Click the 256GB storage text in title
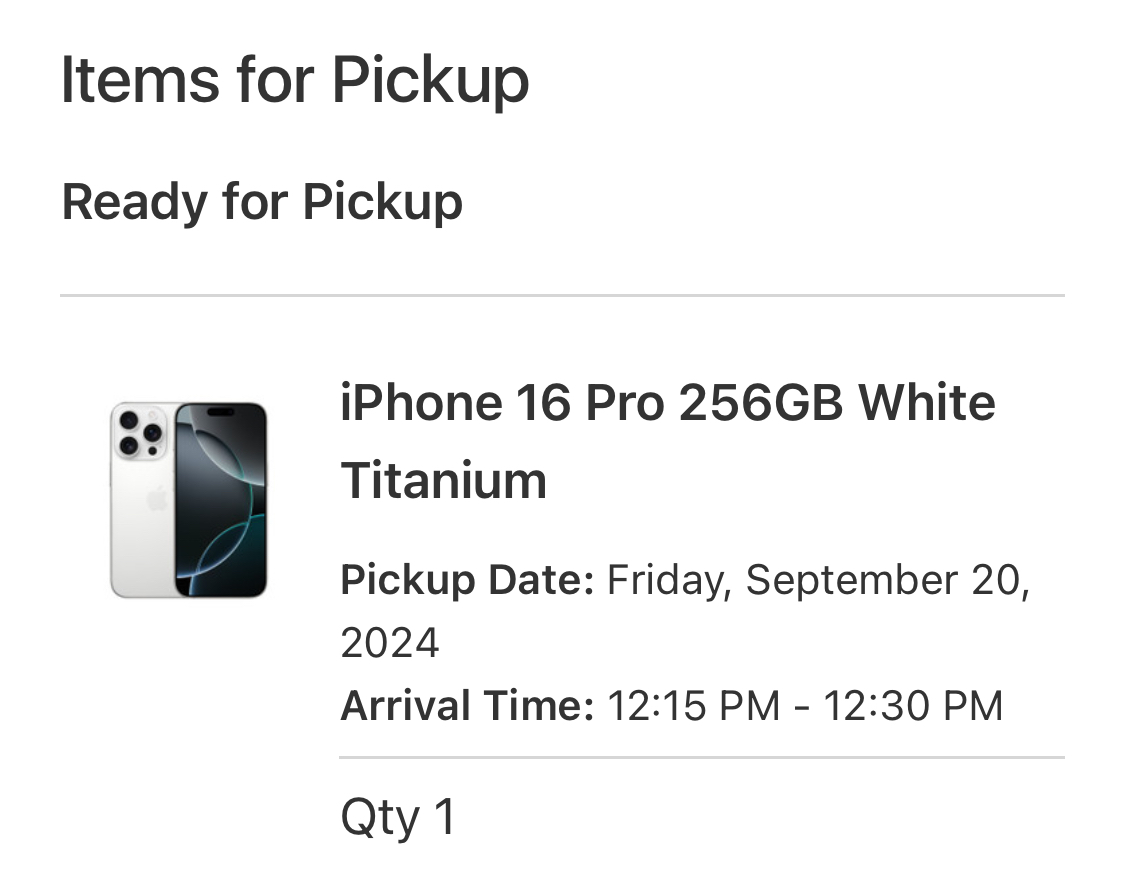Screen dimensions: 1125x878 pyautogui.click(x=761, y=402)
